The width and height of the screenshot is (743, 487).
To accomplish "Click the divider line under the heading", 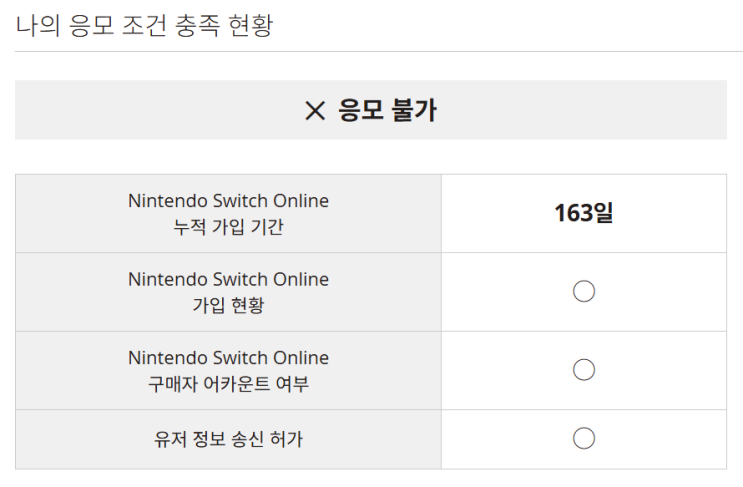I will click(371, 52).
